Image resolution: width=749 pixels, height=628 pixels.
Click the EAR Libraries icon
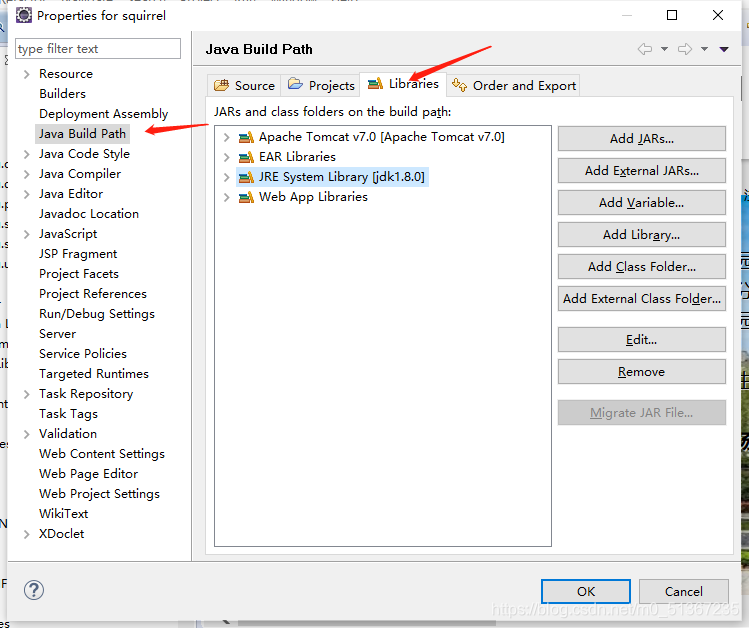tap(246, 157)
